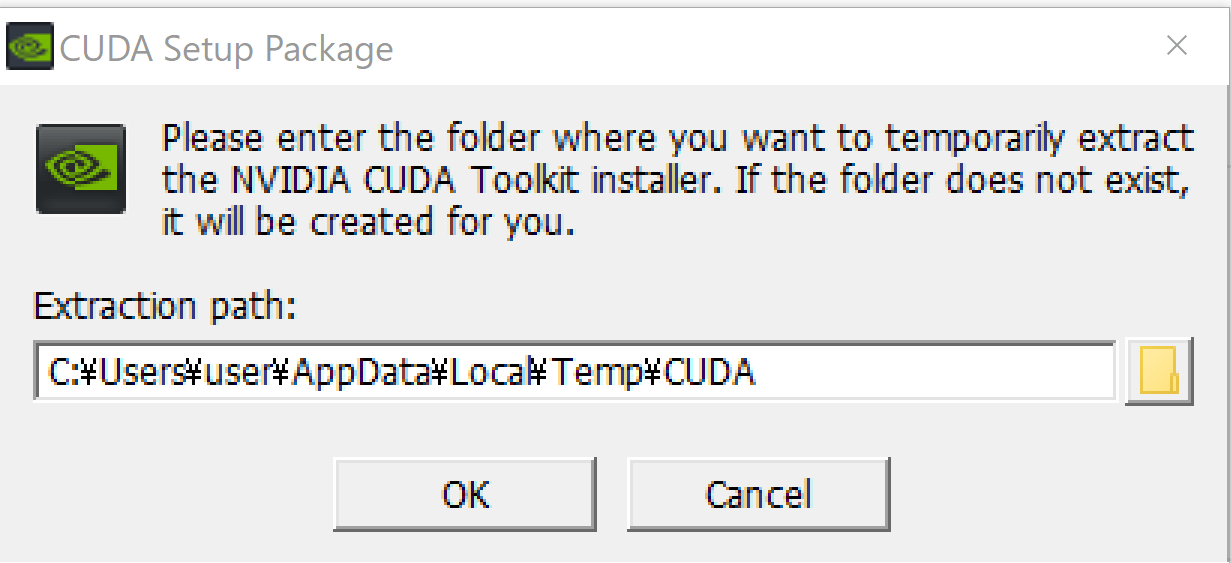Place cursor on "C:" drive letter in path
This screenshot has width=1231, height=563.
(x=59, y=372)
